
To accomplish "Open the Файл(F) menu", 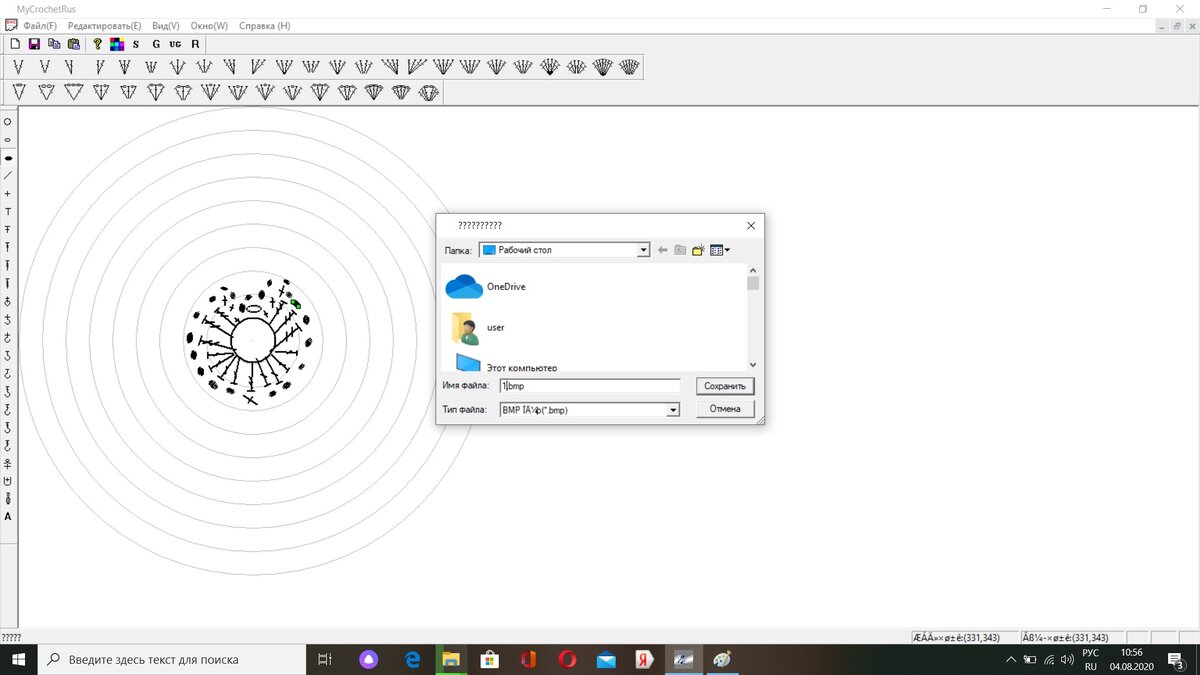I will coord(40,25).
